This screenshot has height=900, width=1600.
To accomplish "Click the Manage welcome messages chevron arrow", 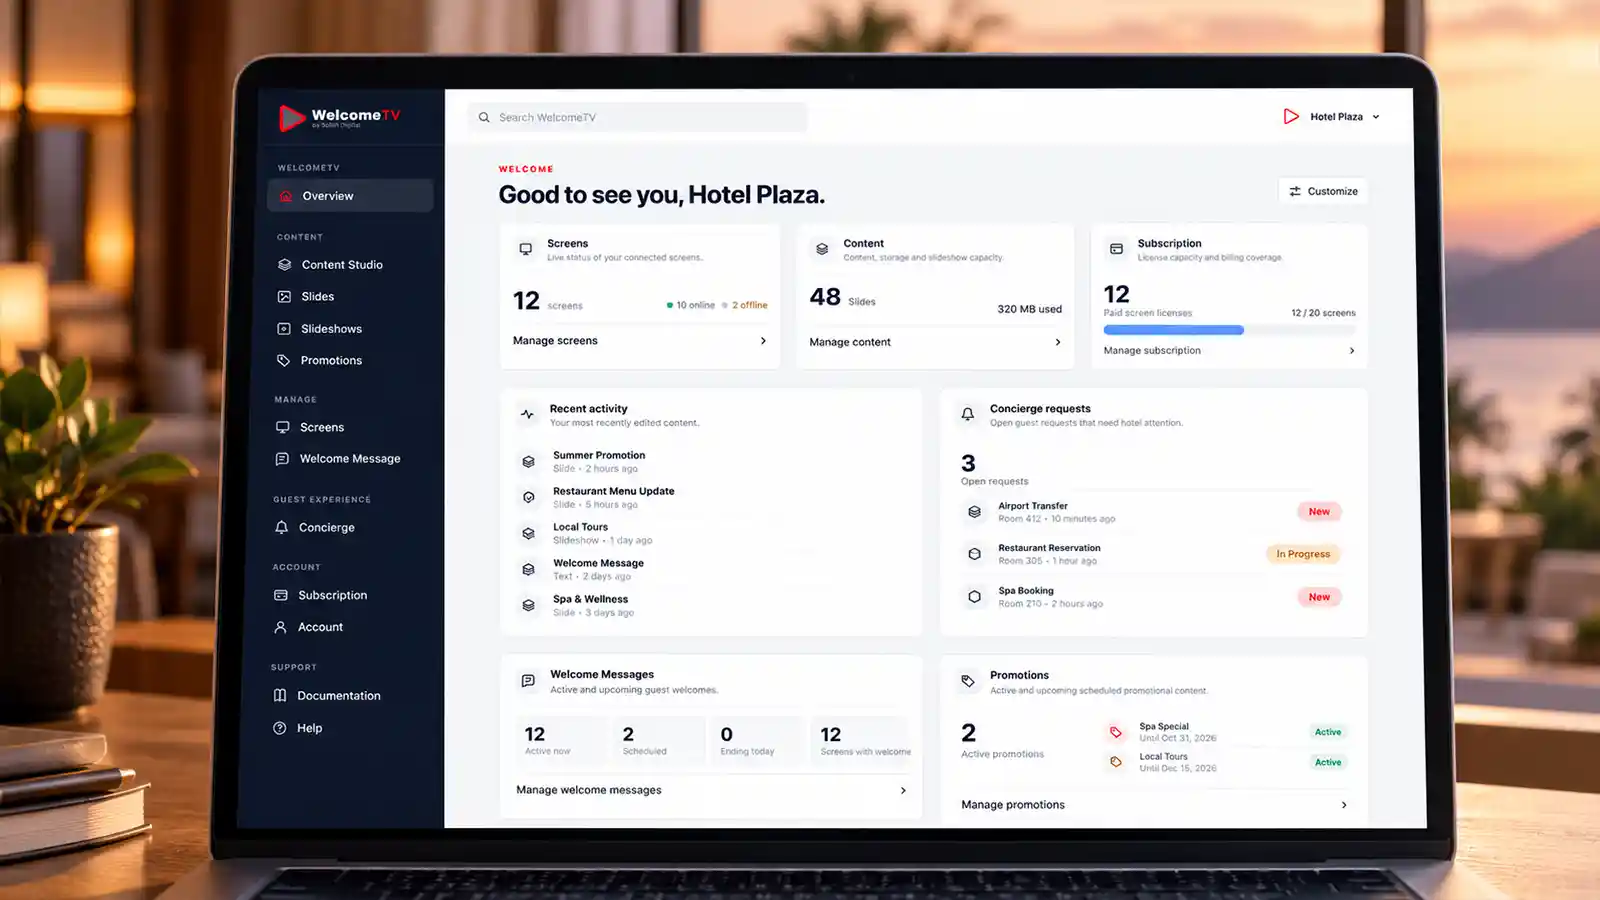I will click(903, 790).
